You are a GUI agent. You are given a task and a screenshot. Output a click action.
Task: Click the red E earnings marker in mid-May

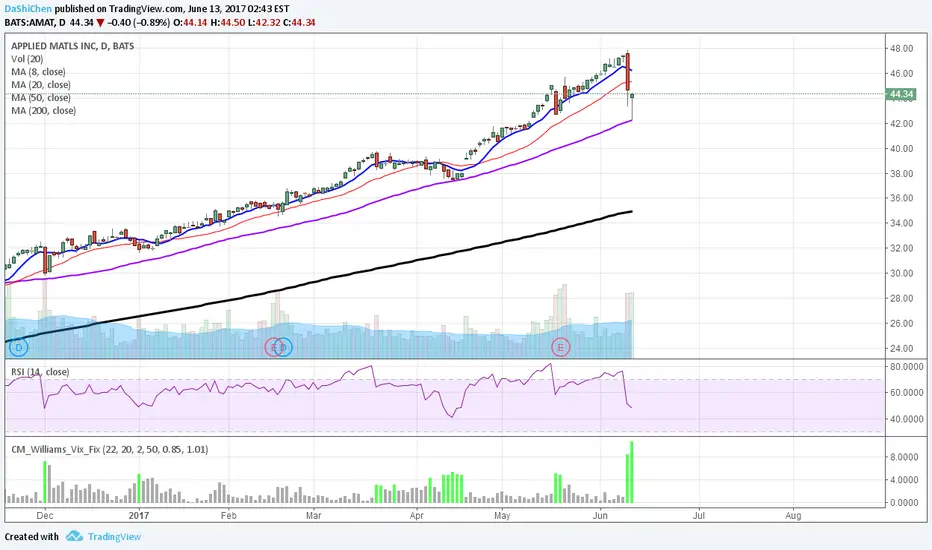(560, 347)
